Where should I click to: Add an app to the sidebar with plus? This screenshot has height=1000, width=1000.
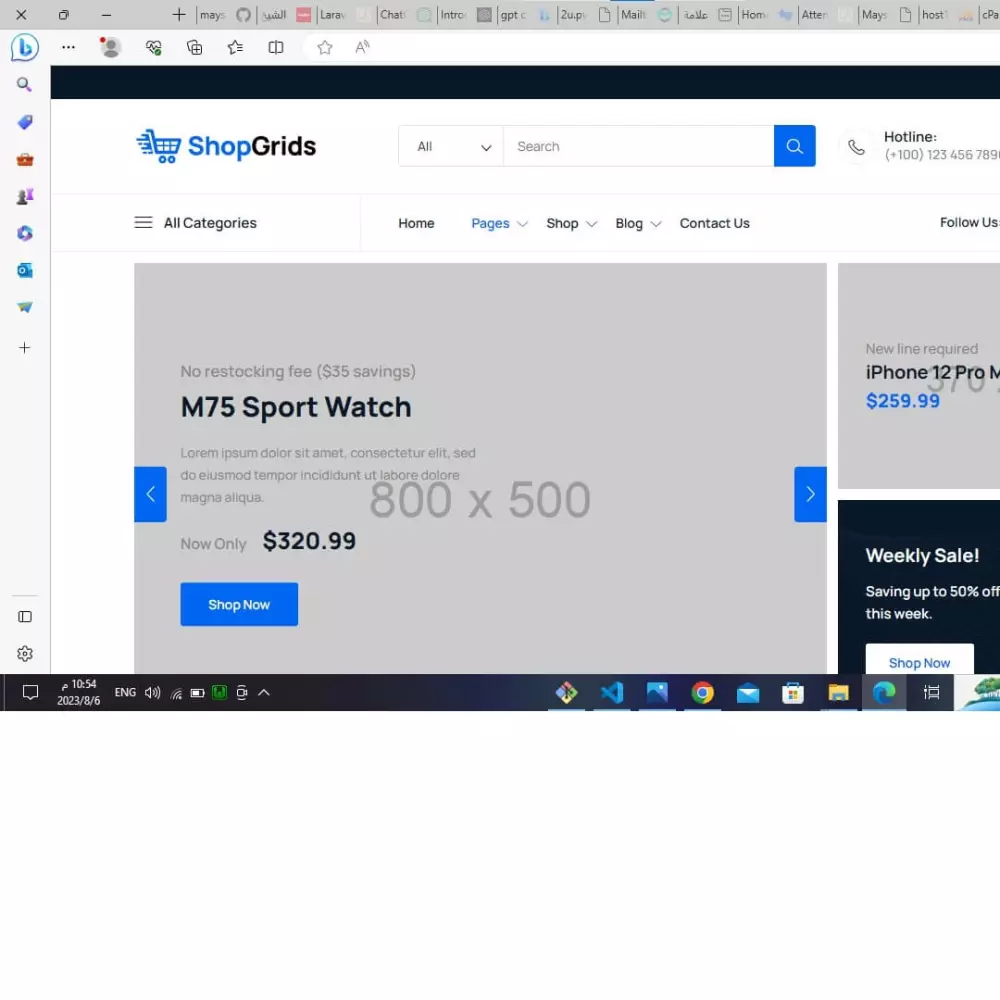click(24, 348)
